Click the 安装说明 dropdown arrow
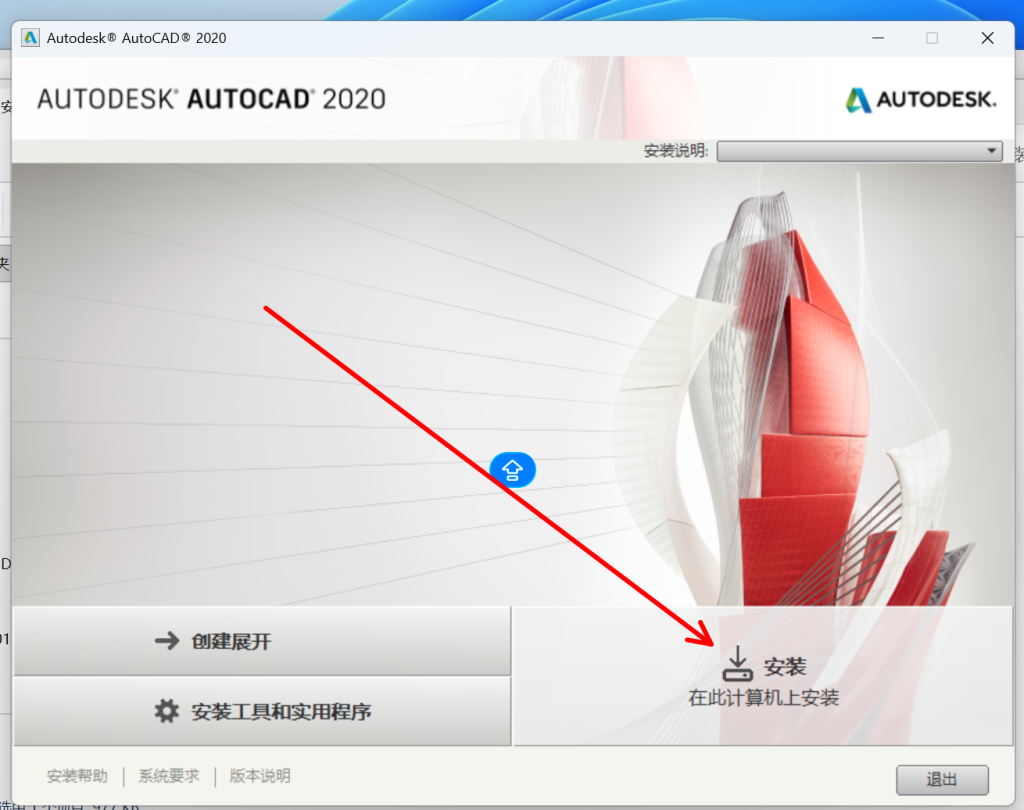This screenshot has height=810, width=1024. coord(991,151)
